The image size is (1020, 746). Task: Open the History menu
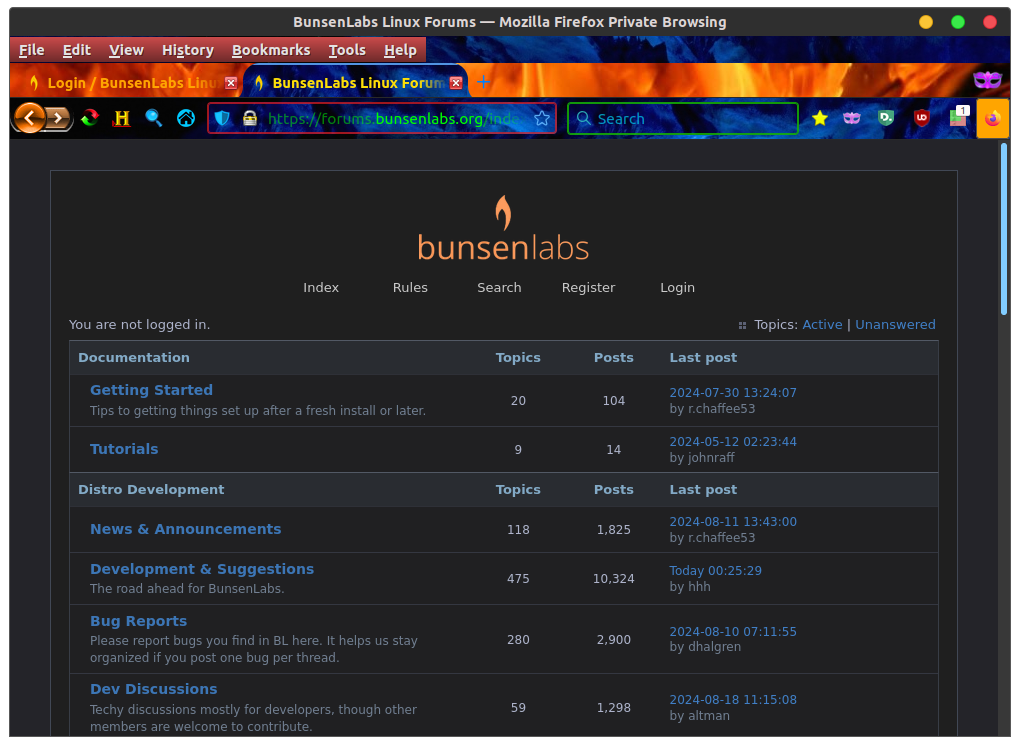pos(188,50)
